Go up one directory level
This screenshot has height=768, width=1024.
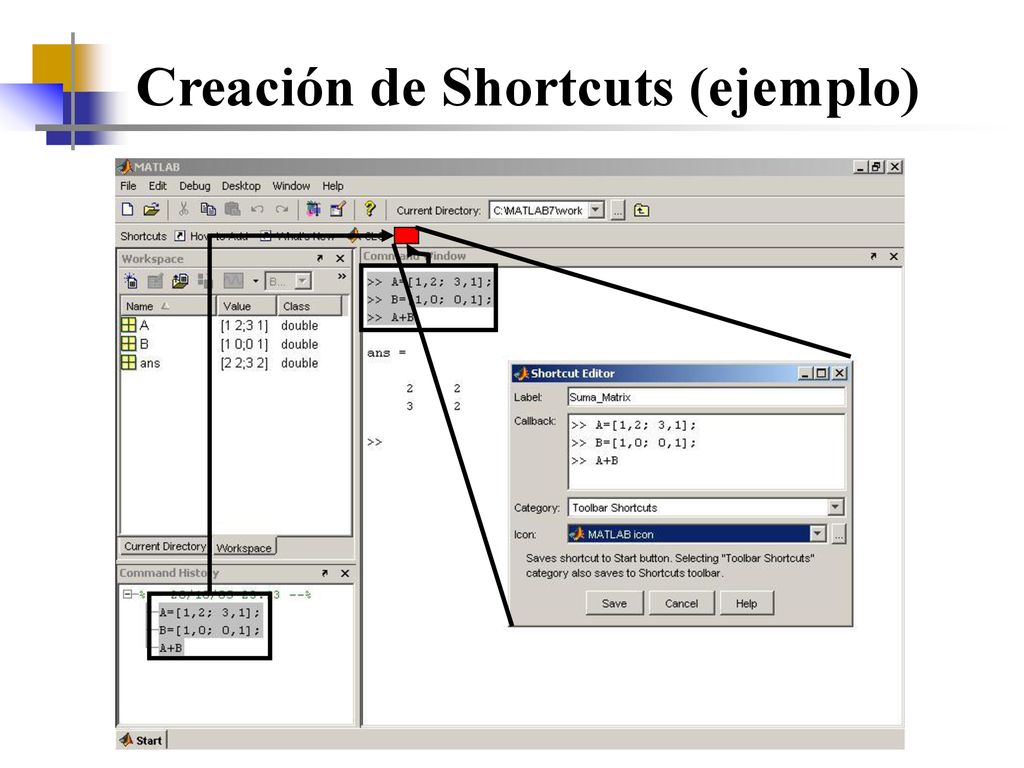pos(641,210)
